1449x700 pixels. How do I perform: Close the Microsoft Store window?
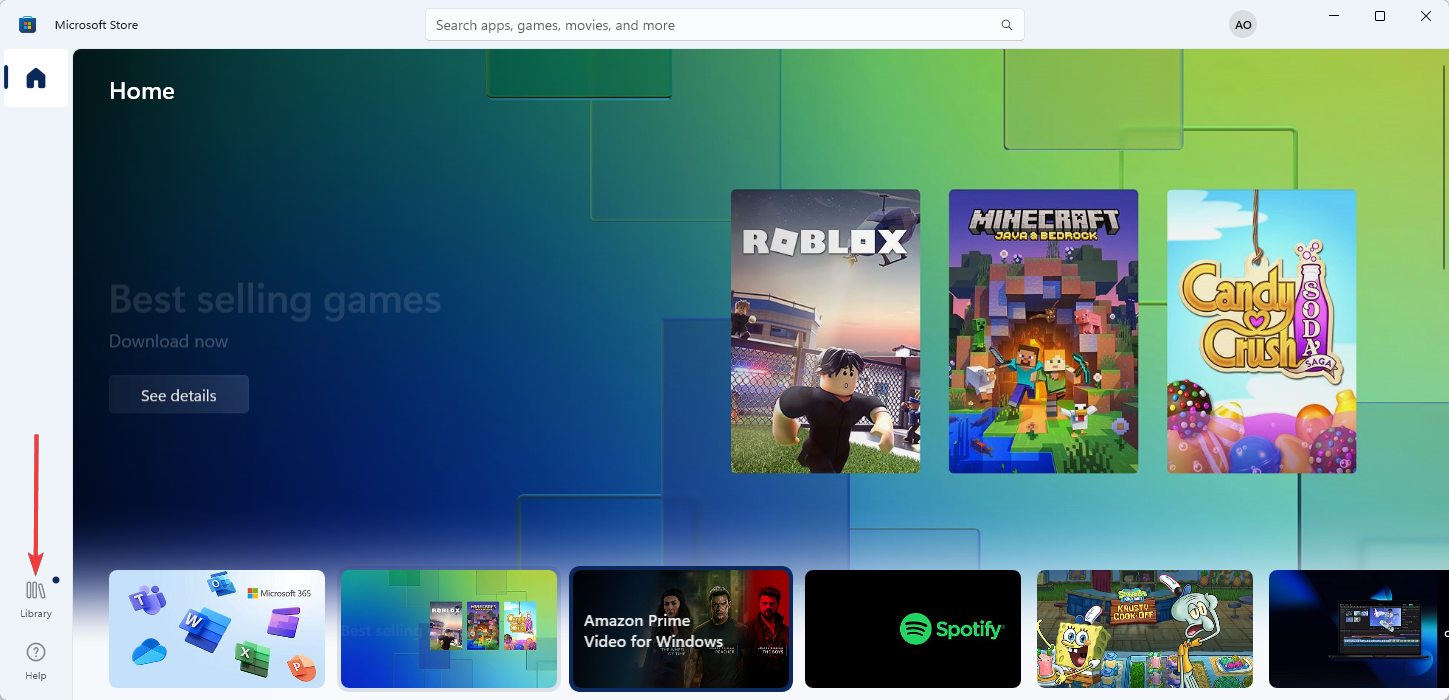point(1426,16)
